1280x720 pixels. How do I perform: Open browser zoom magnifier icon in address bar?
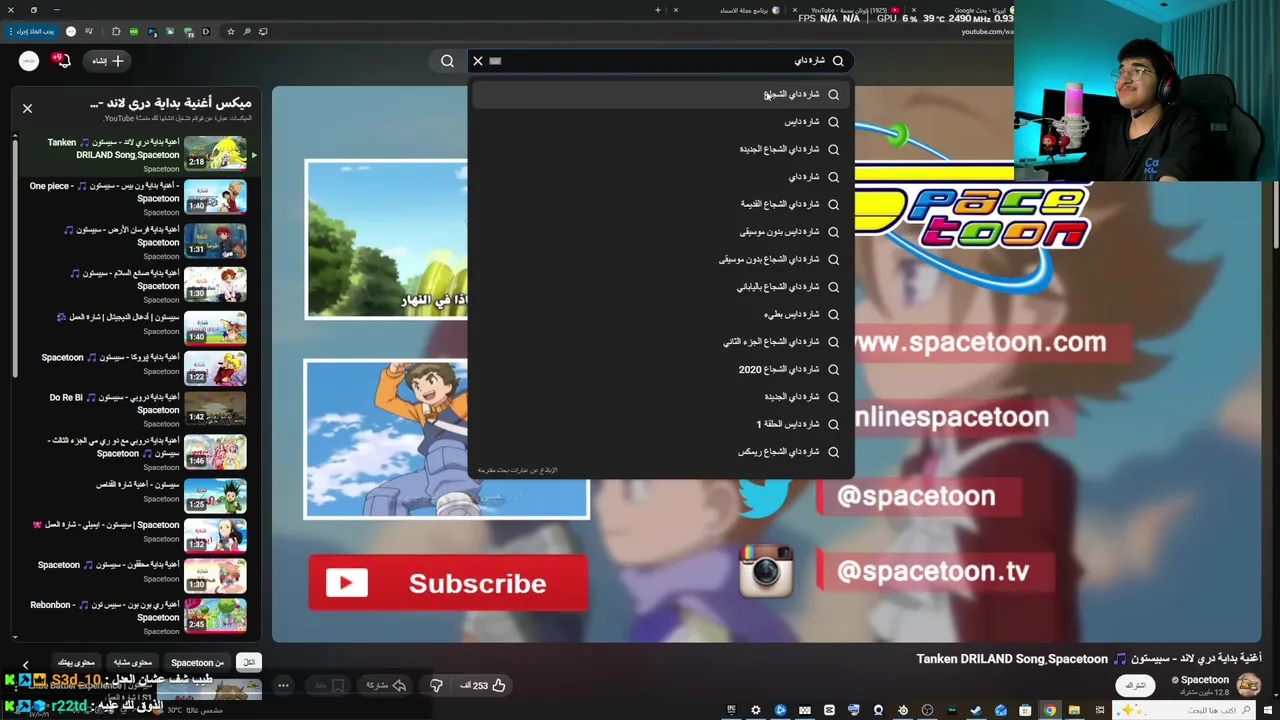[x=247, y=32]
